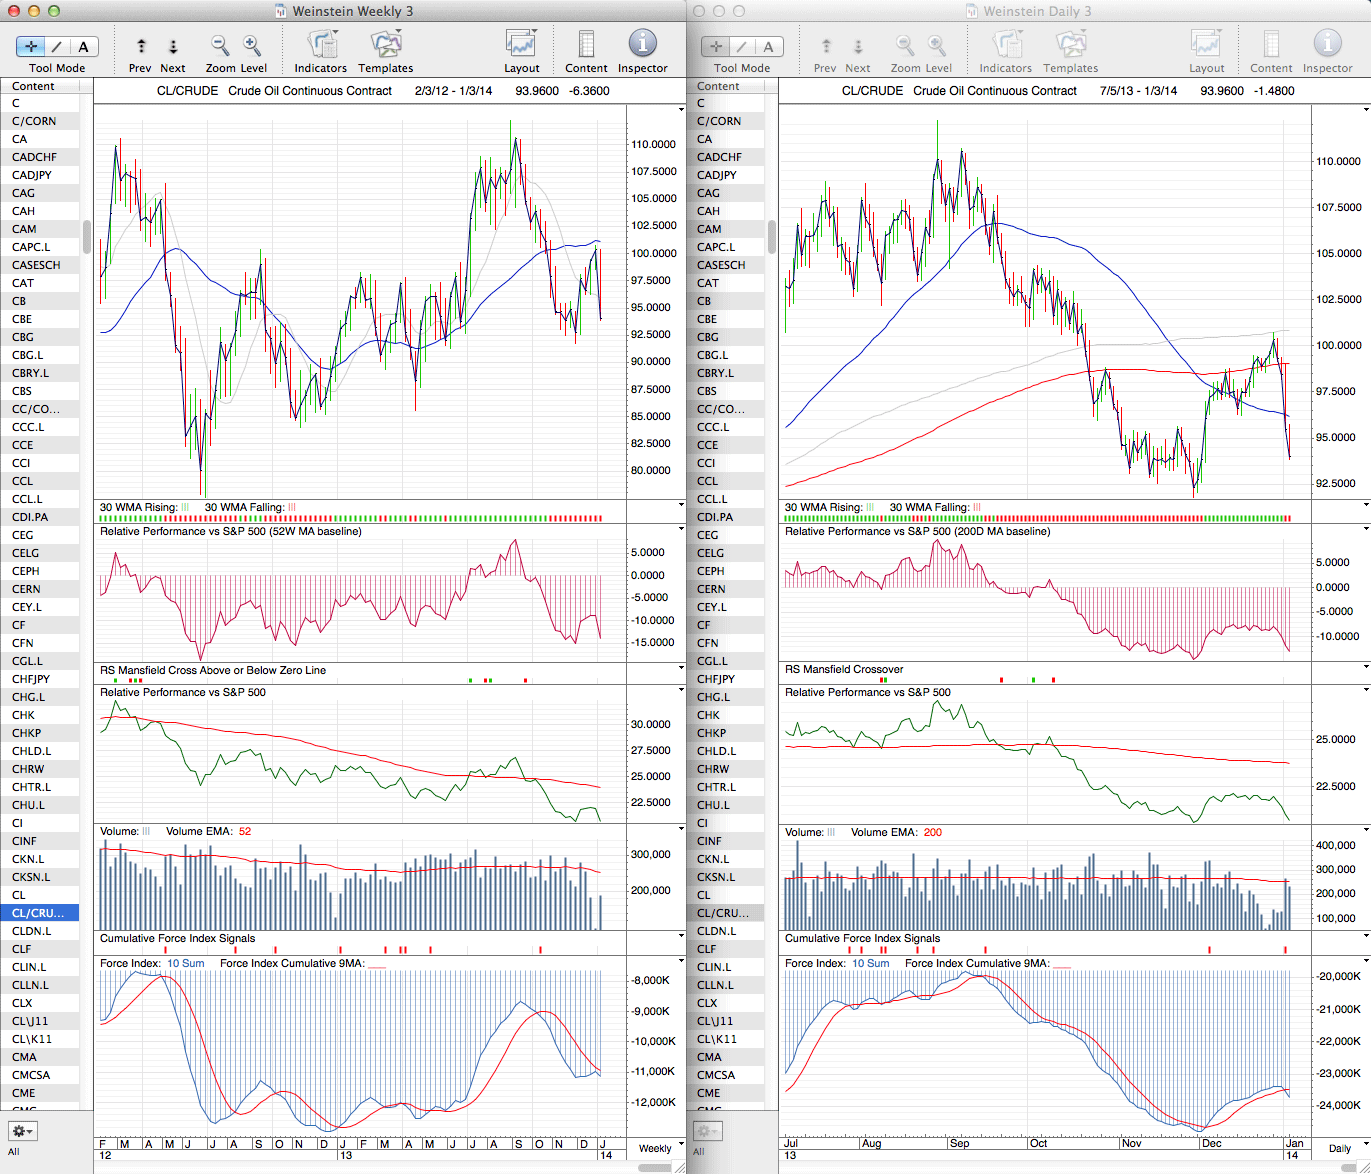Click Prev arrow in Weinstein Weekly toolbar

(x=141, y=47)
